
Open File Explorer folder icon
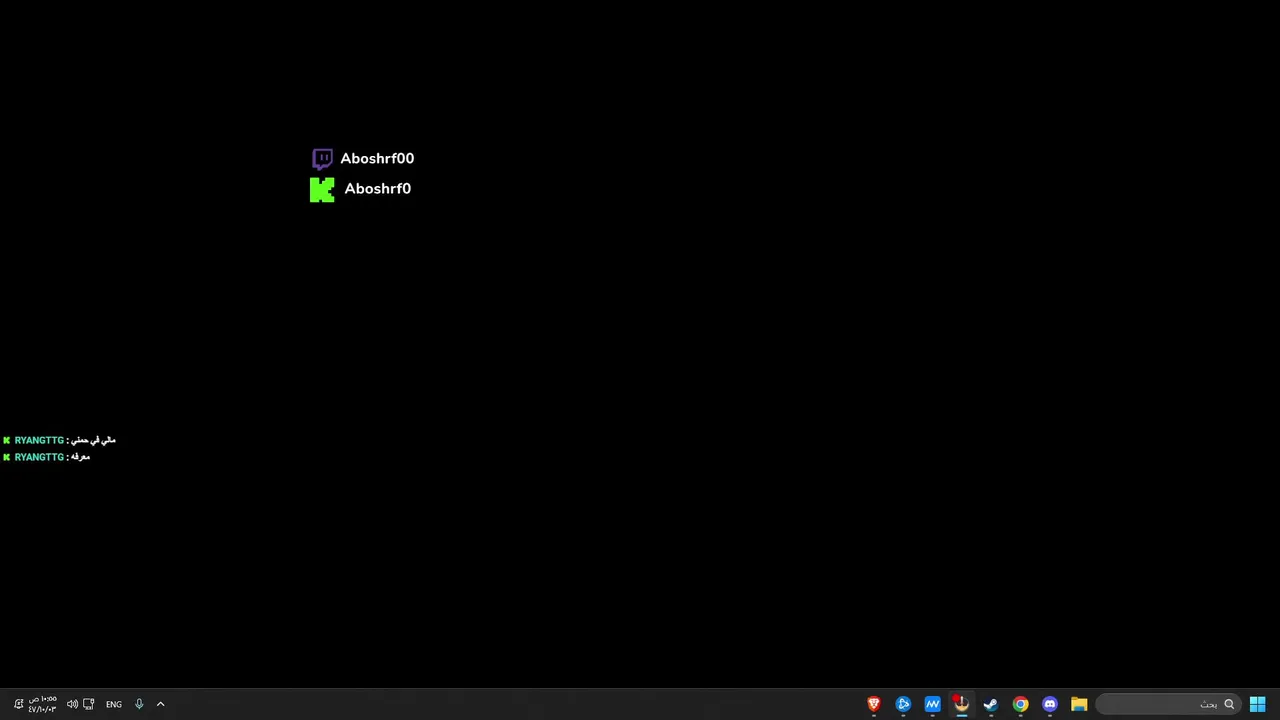1079,704
